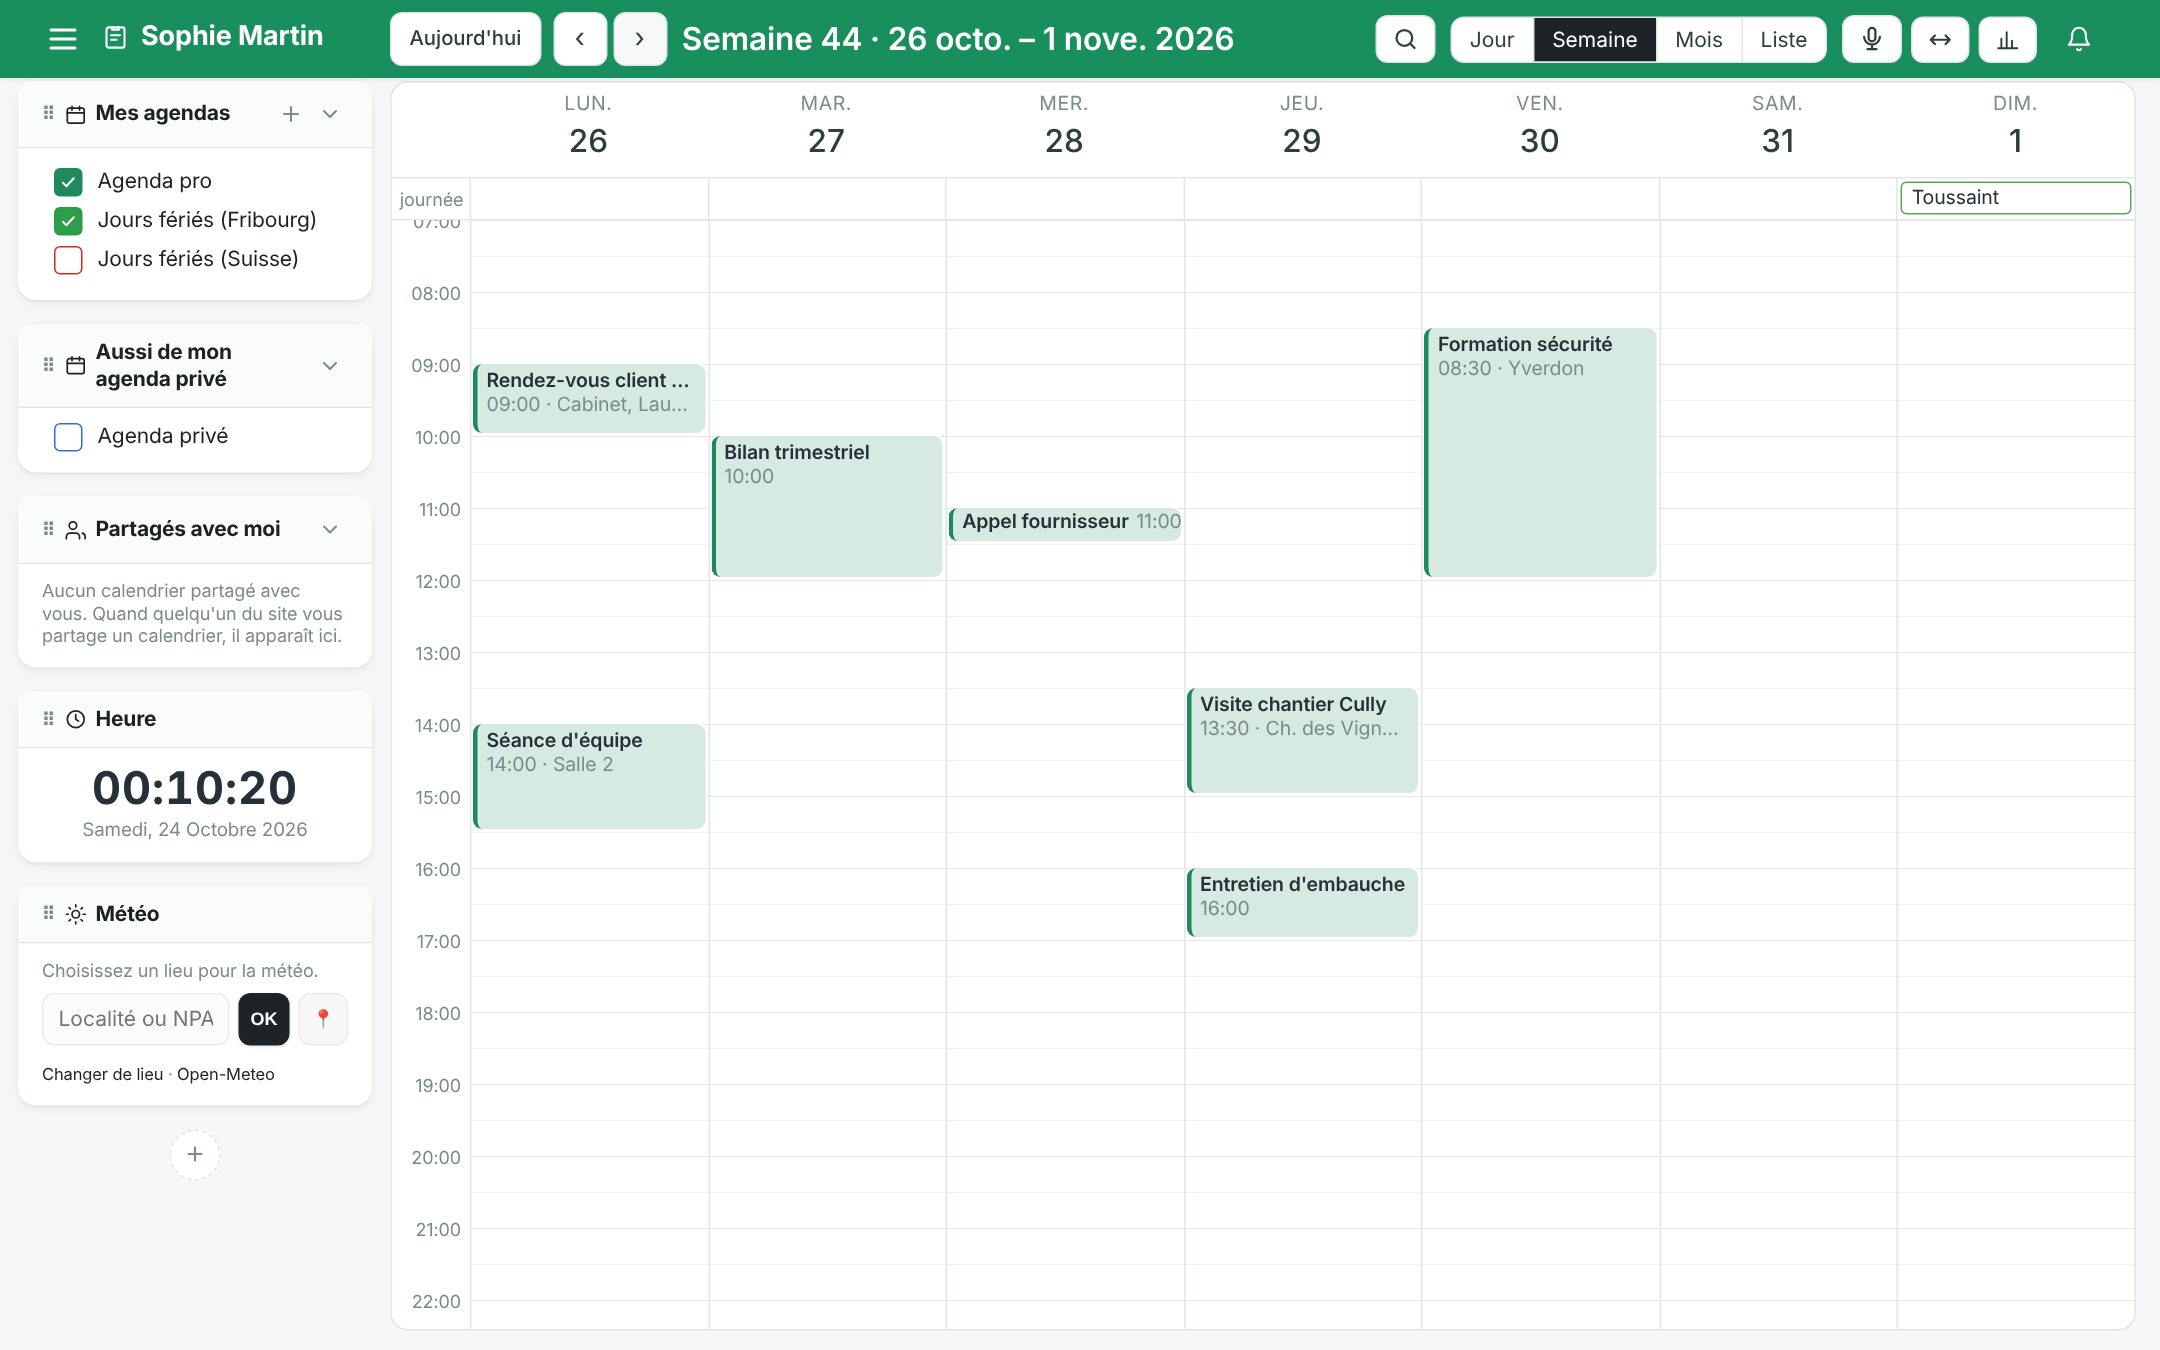
Task: Open the statistics chart icon
Action: (2007, 39)
